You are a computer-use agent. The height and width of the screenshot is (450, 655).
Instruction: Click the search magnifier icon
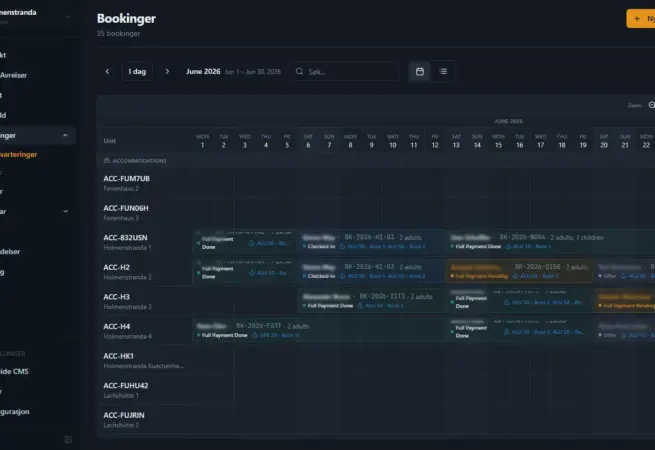click(x=300, y=71)
